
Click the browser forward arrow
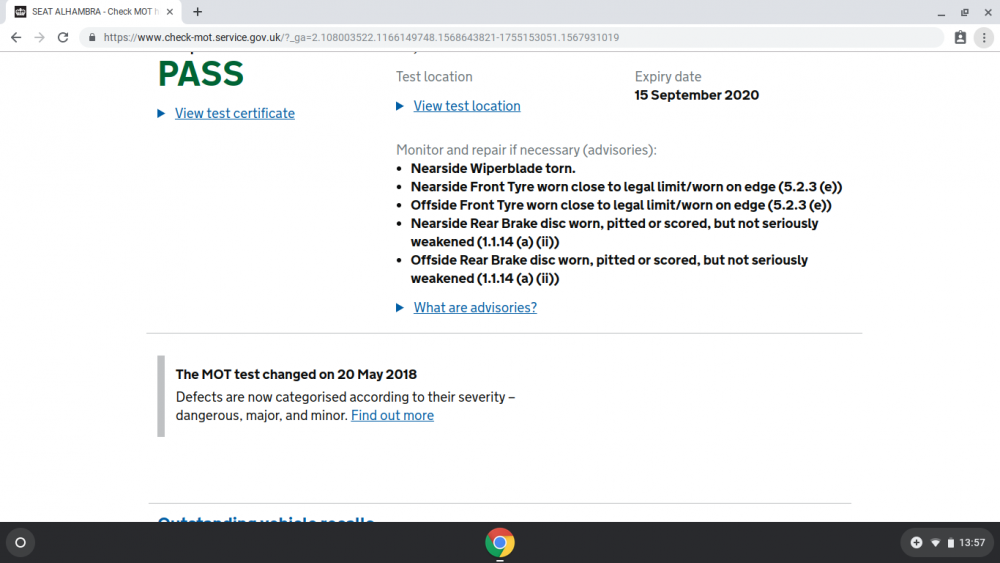[x=40, y=38]
